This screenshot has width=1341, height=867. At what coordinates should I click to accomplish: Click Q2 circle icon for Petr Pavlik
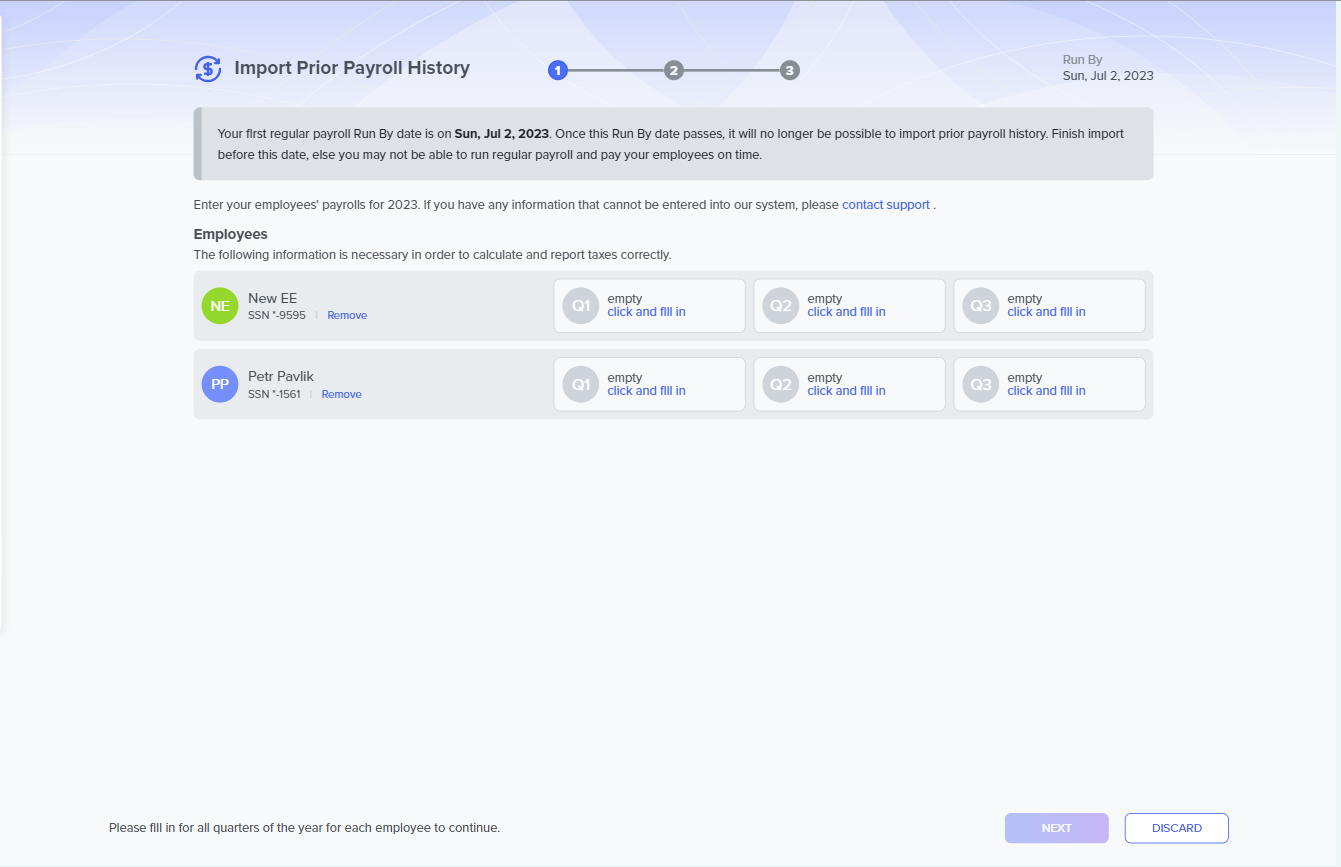[781, 385]
